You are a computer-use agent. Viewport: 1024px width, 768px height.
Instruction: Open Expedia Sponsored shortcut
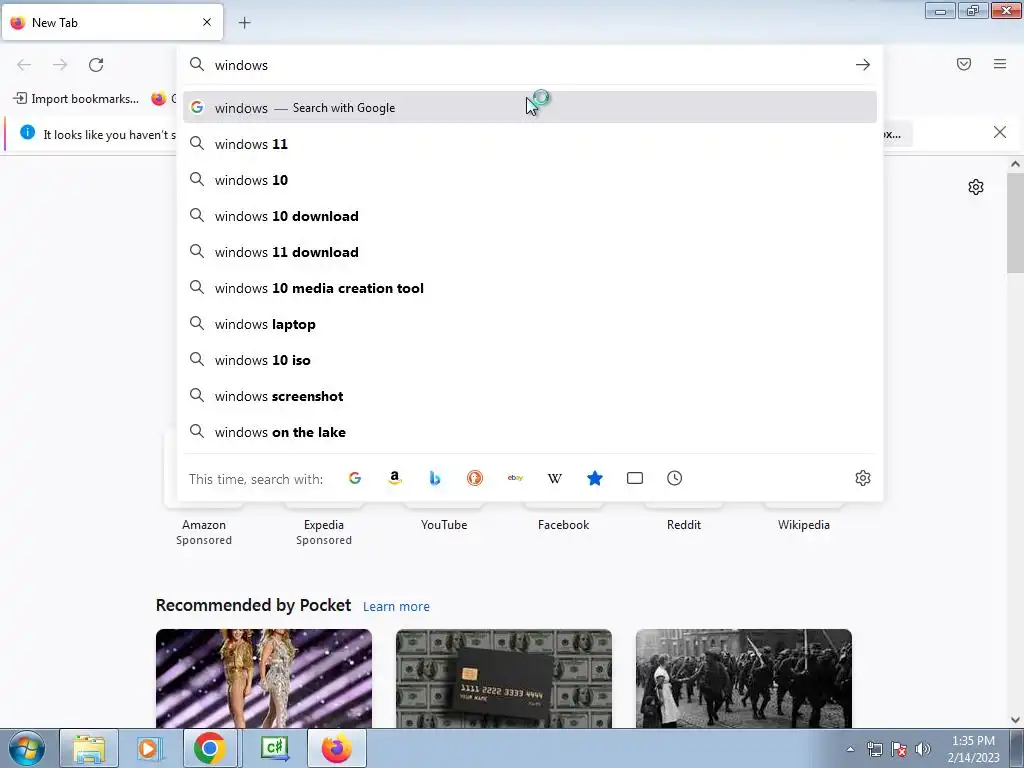click(x=324, y=532)
